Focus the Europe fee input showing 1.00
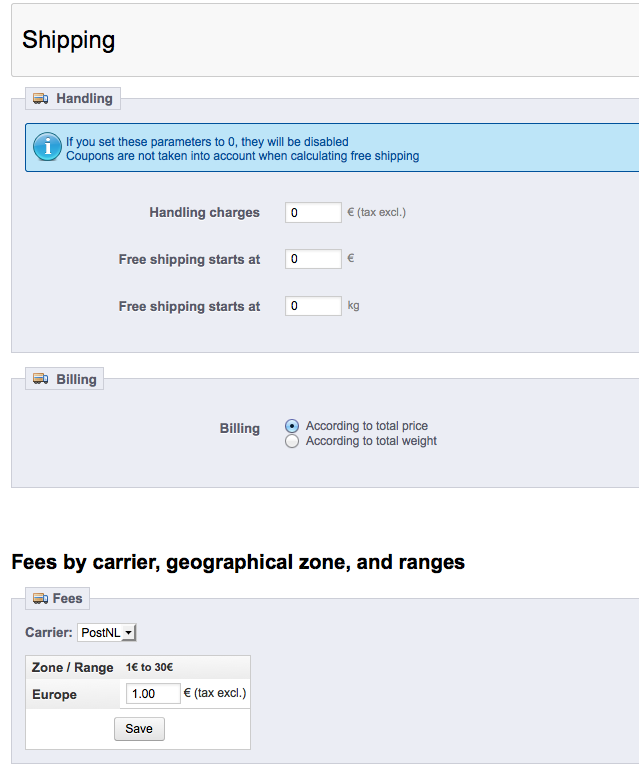 point(153,694)
